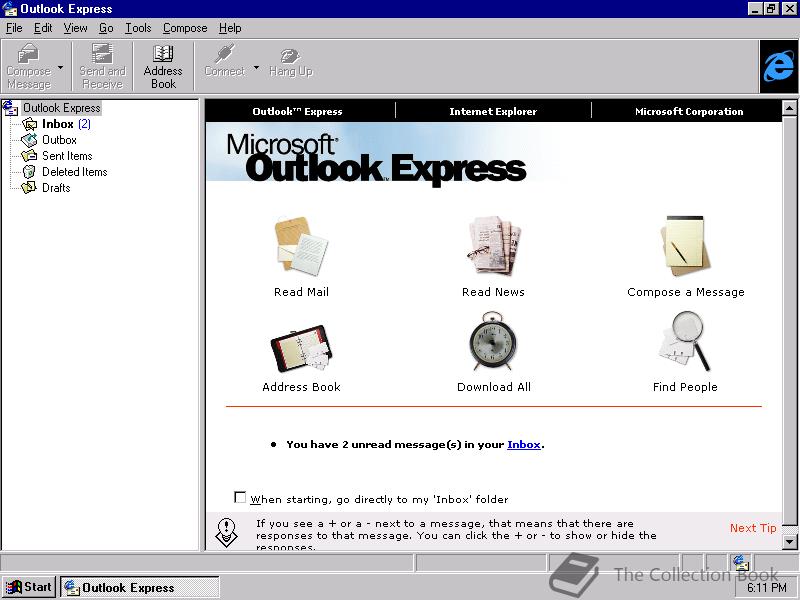Screen dimensions: 800x600
Task: Click the Internet Explorer banner link
Action: tap(493, 111)
